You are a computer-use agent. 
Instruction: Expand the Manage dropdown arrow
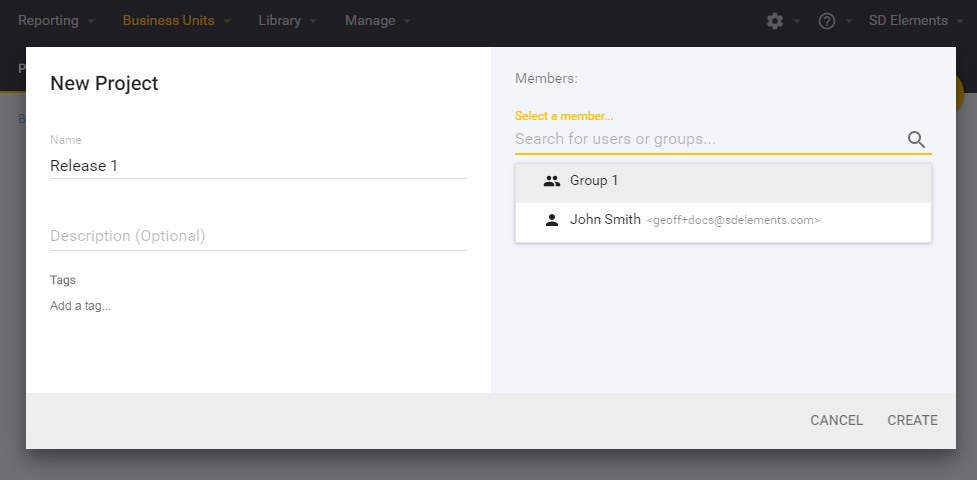point(407,21)
